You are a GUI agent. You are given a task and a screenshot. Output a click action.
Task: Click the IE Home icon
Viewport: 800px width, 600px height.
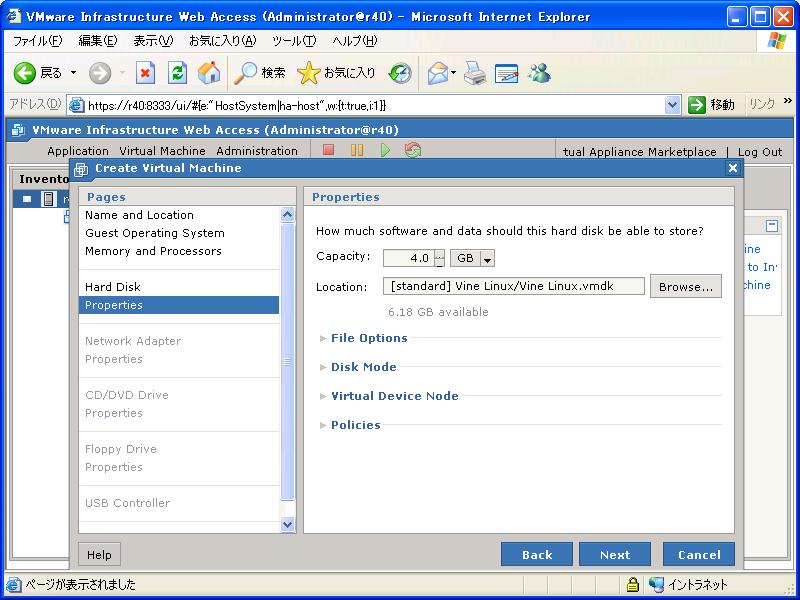[x=209, y=73]
